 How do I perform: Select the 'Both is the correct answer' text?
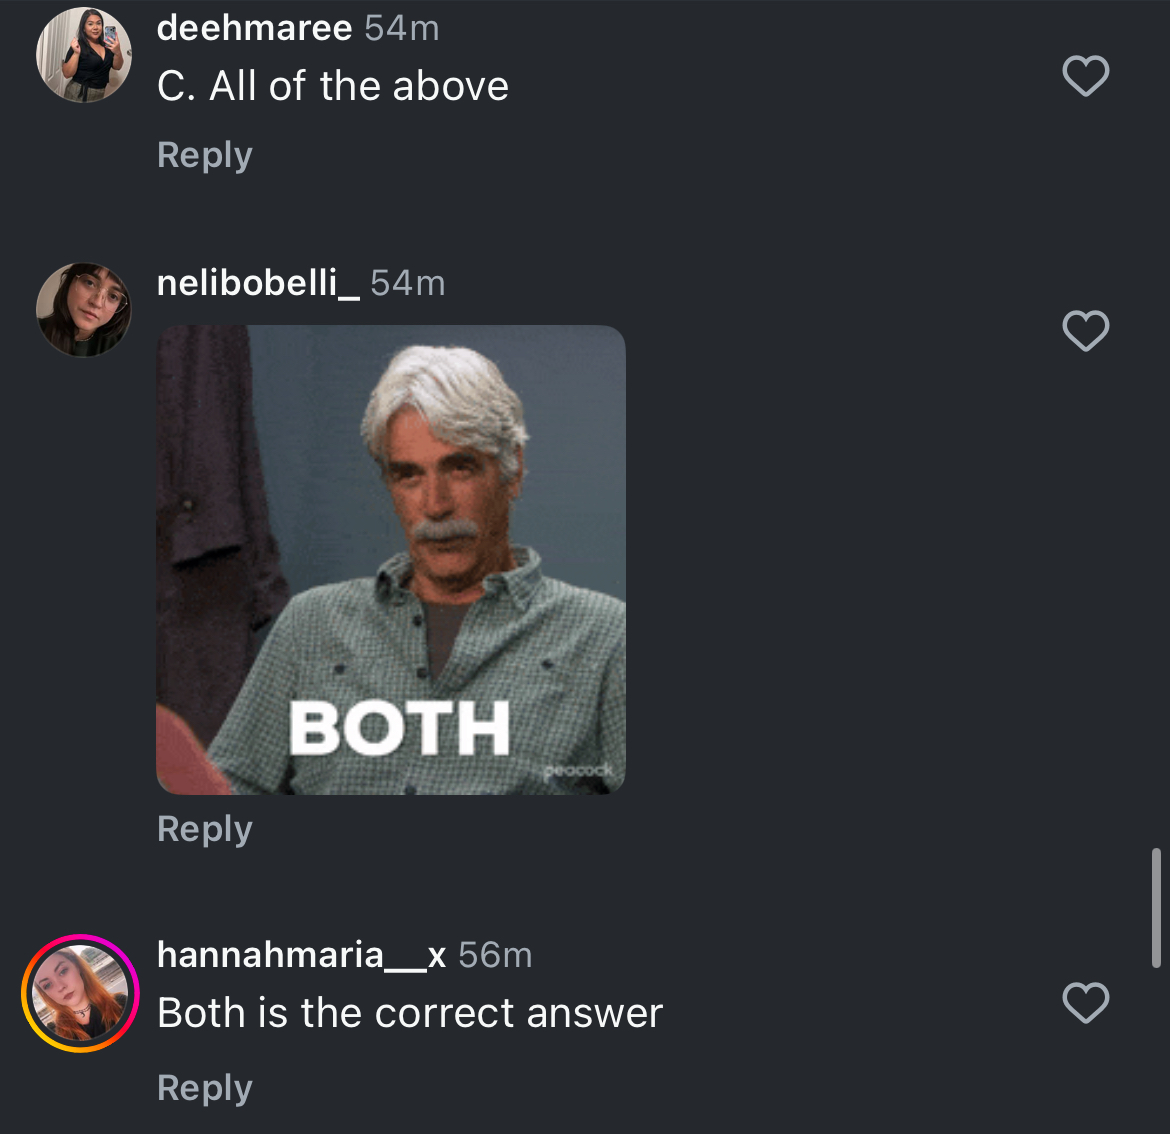pyautogui.click(x=410, y=1013)
